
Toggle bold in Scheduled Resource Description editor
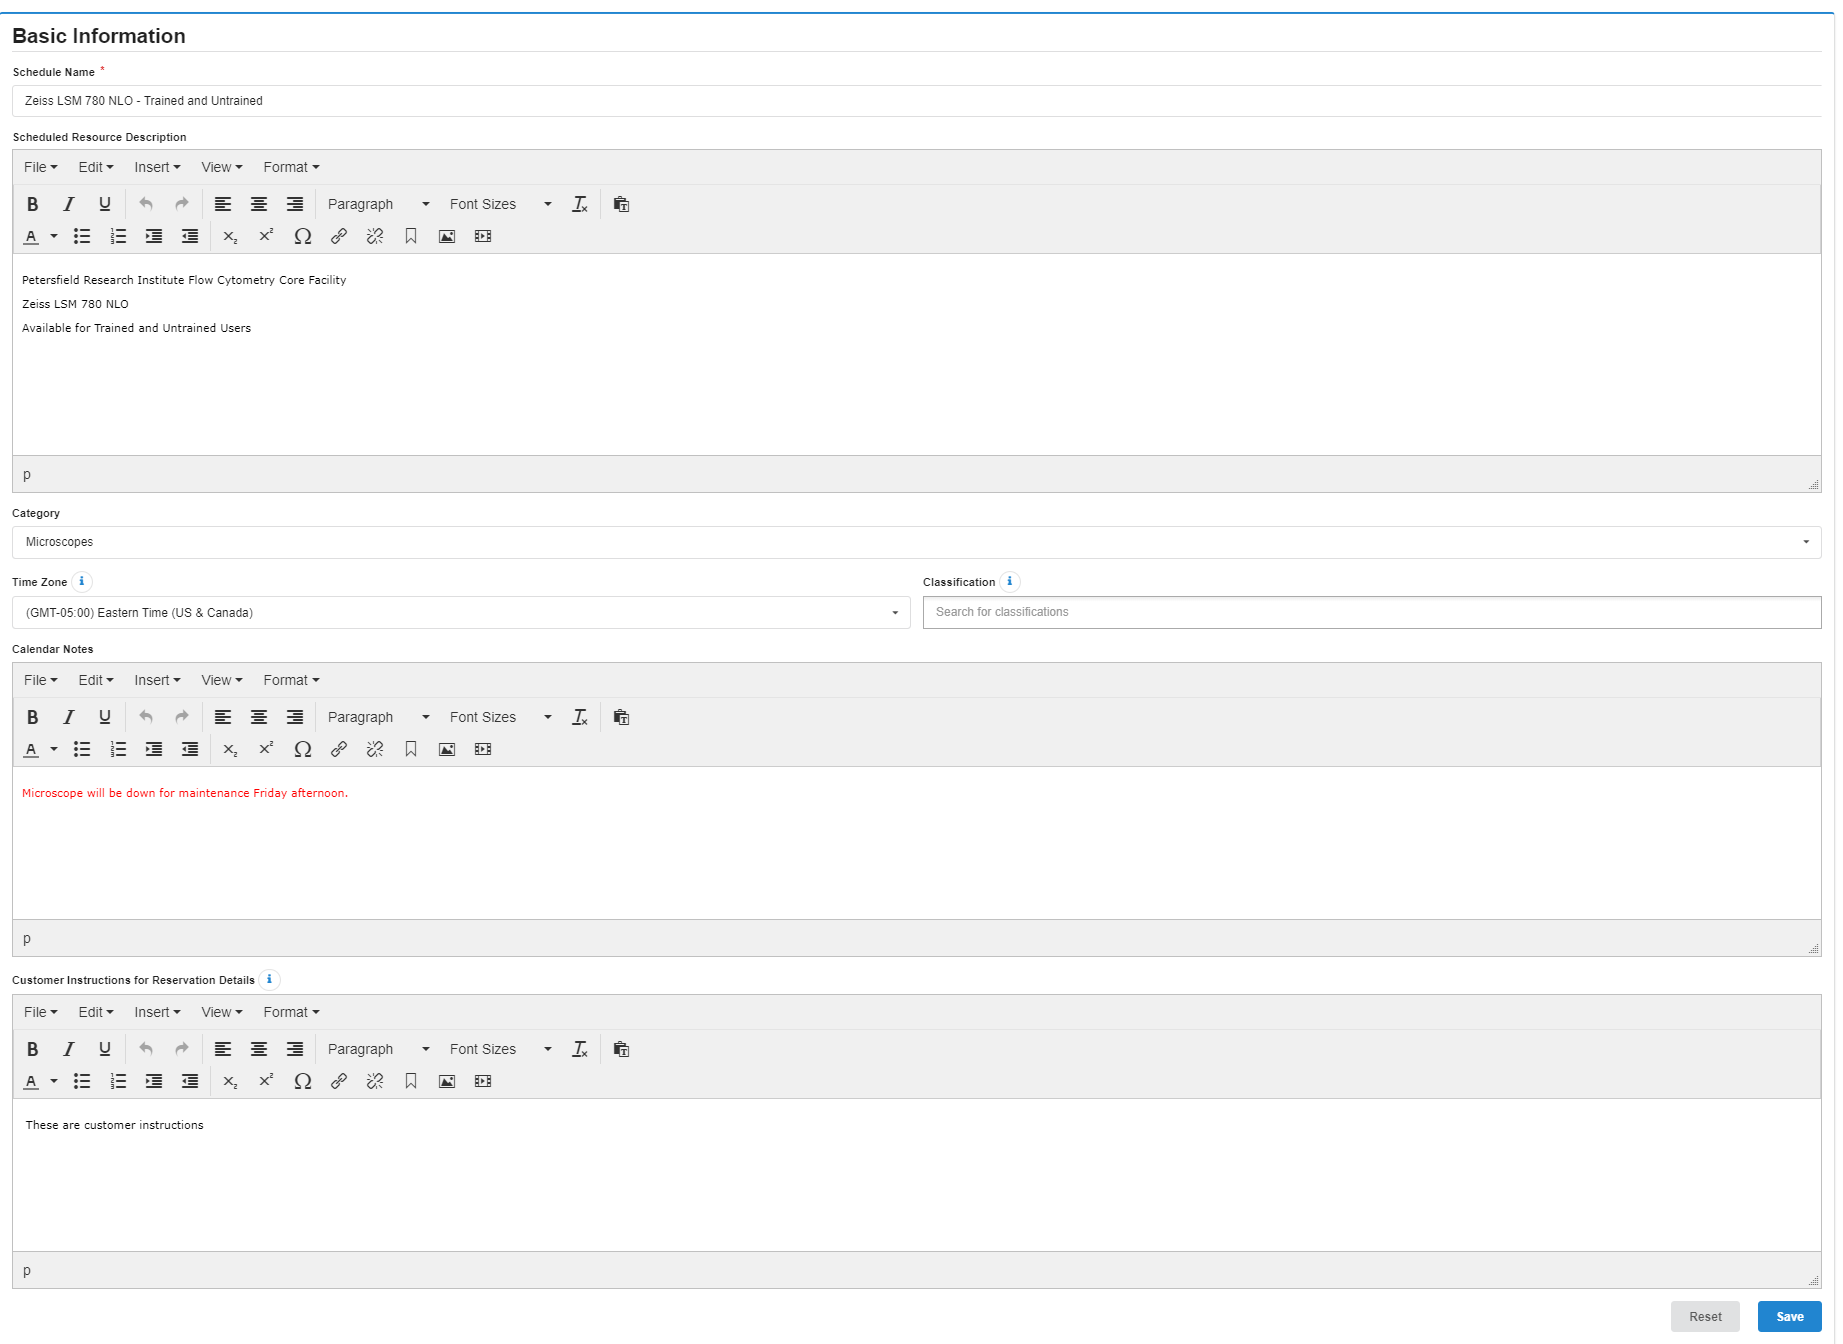pyautogui.click(x=32, y=205)
